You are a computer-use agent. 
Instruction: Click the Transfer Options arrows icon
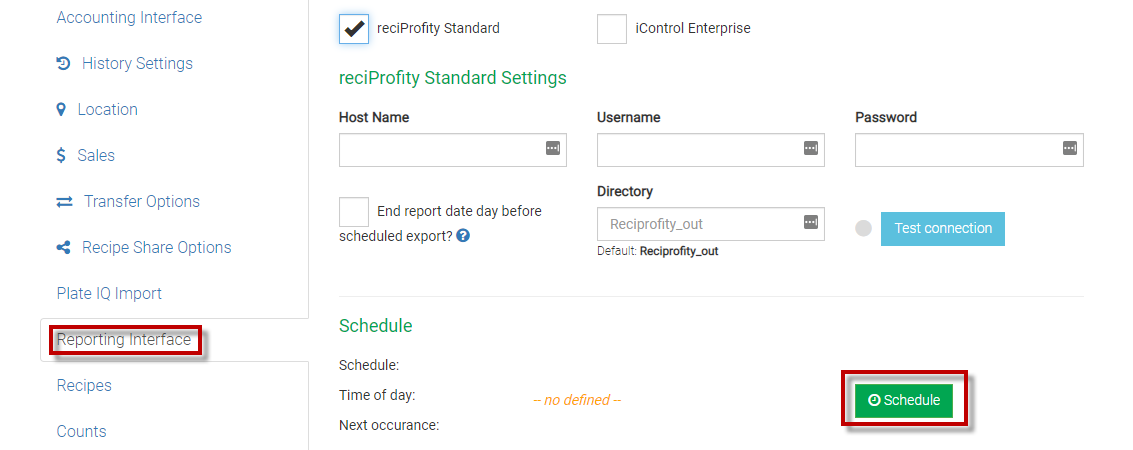coord(64,201)
